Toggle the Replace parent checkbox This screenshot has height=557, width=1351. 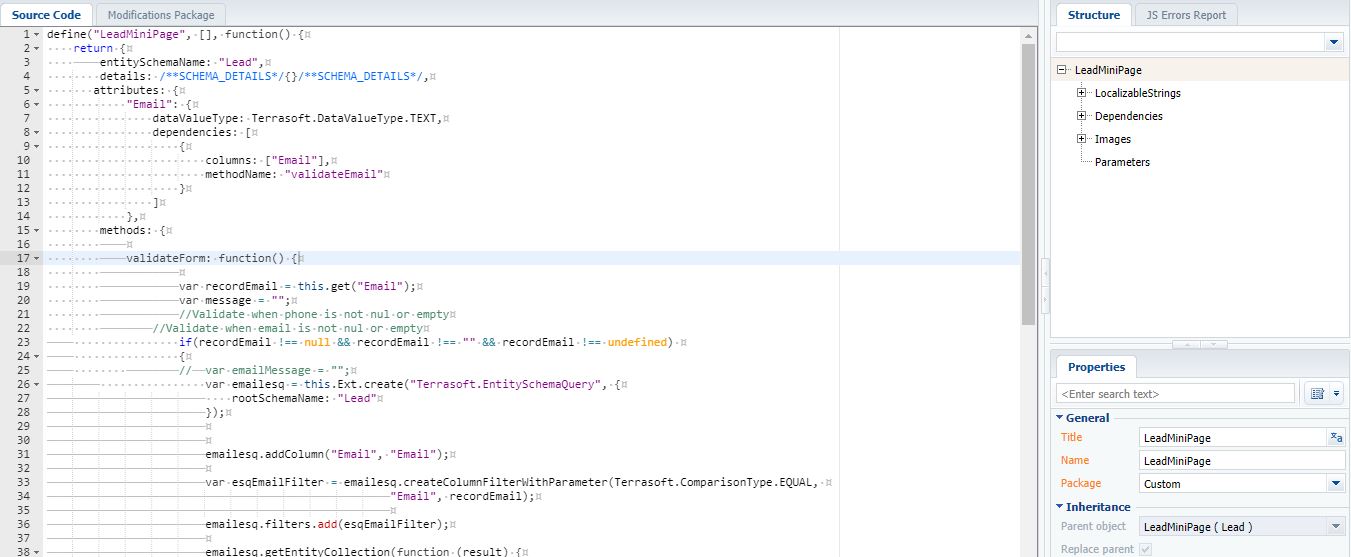click(x=1146, y=549)
